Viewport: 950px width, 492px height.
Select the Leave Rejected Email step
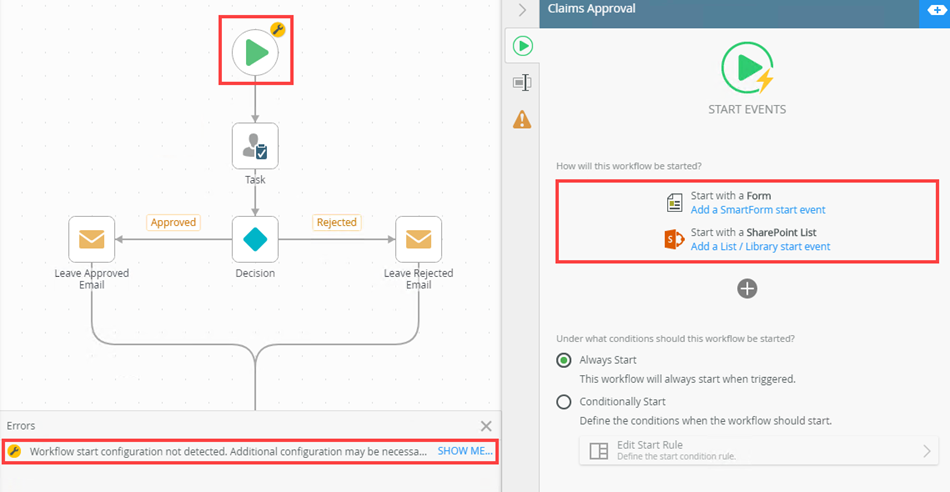pyautogui.click(x=419, y=239)
